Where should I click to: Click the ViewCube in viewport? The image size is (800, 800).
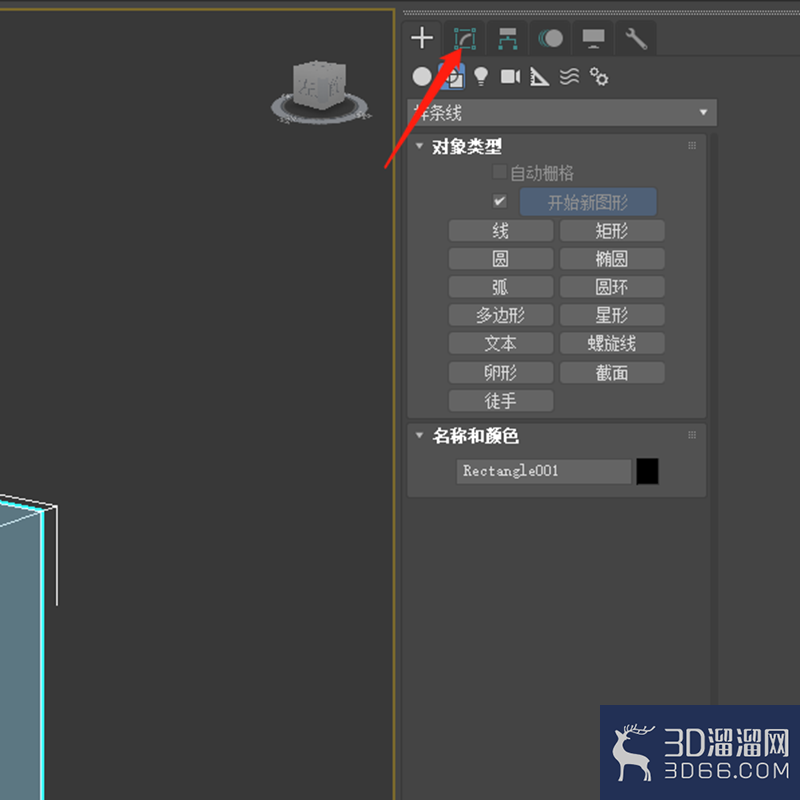pos(319,85)
